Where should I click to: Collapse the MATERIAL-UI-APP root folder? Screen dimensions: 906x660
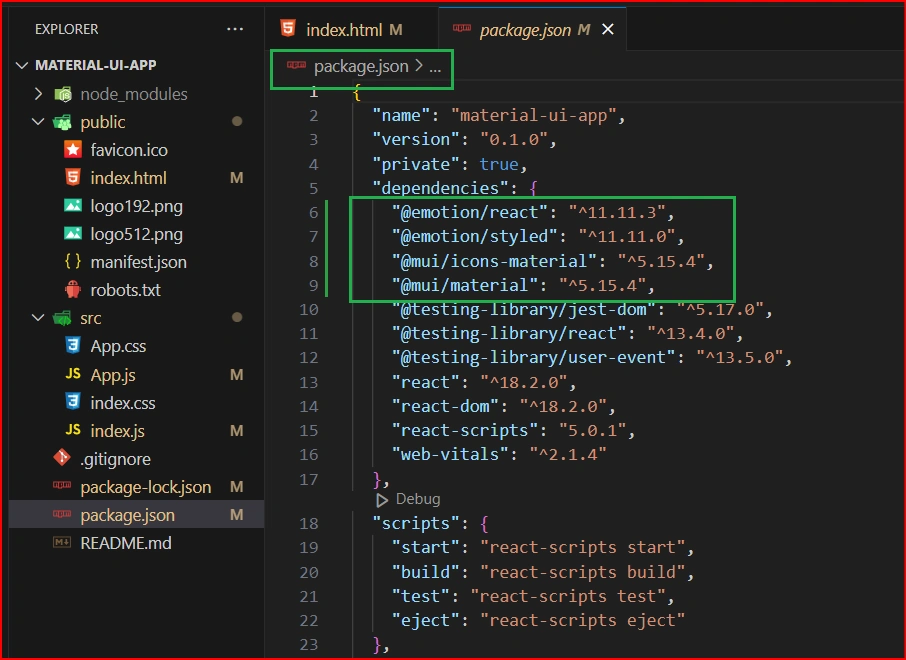tap(22, 65)
